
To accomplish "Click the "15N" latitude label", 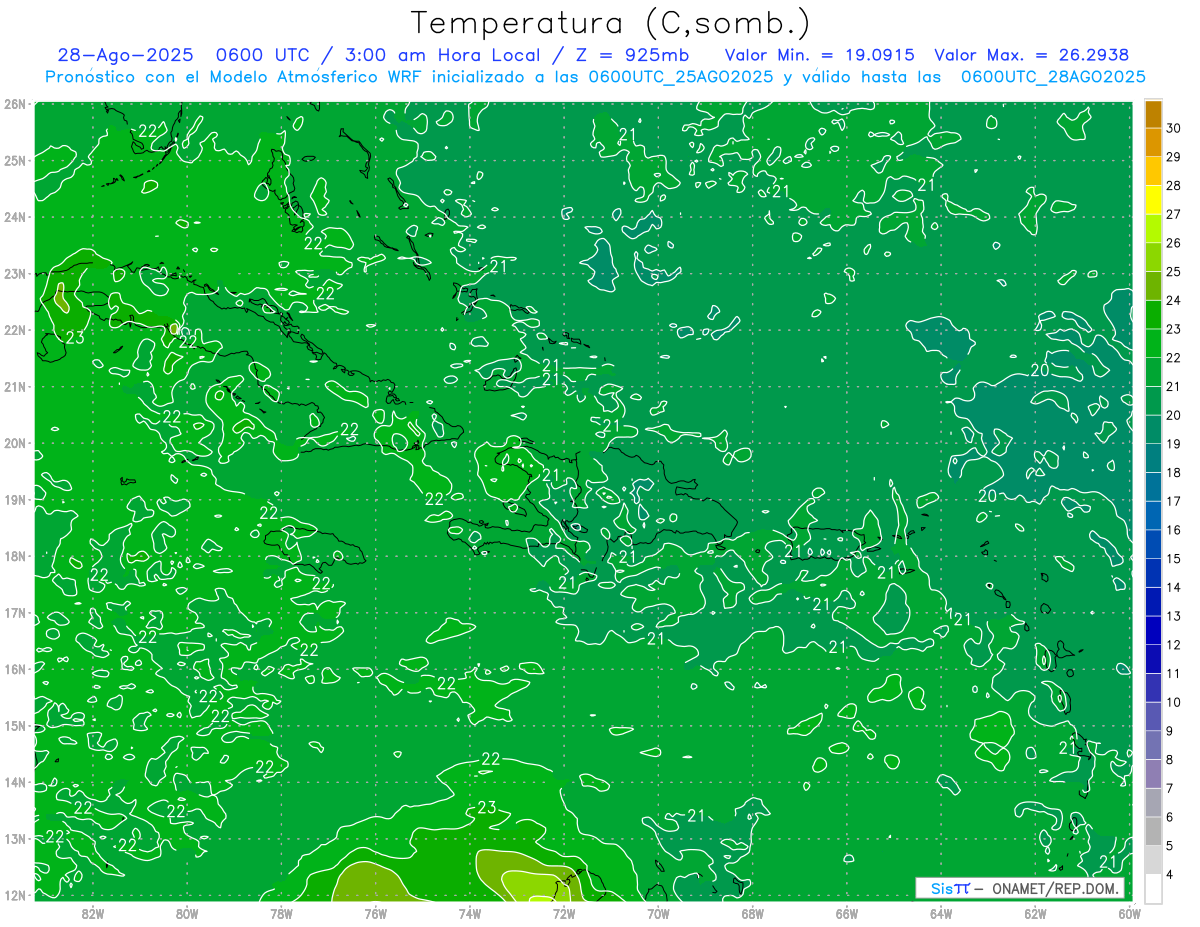I will [15, 725].
